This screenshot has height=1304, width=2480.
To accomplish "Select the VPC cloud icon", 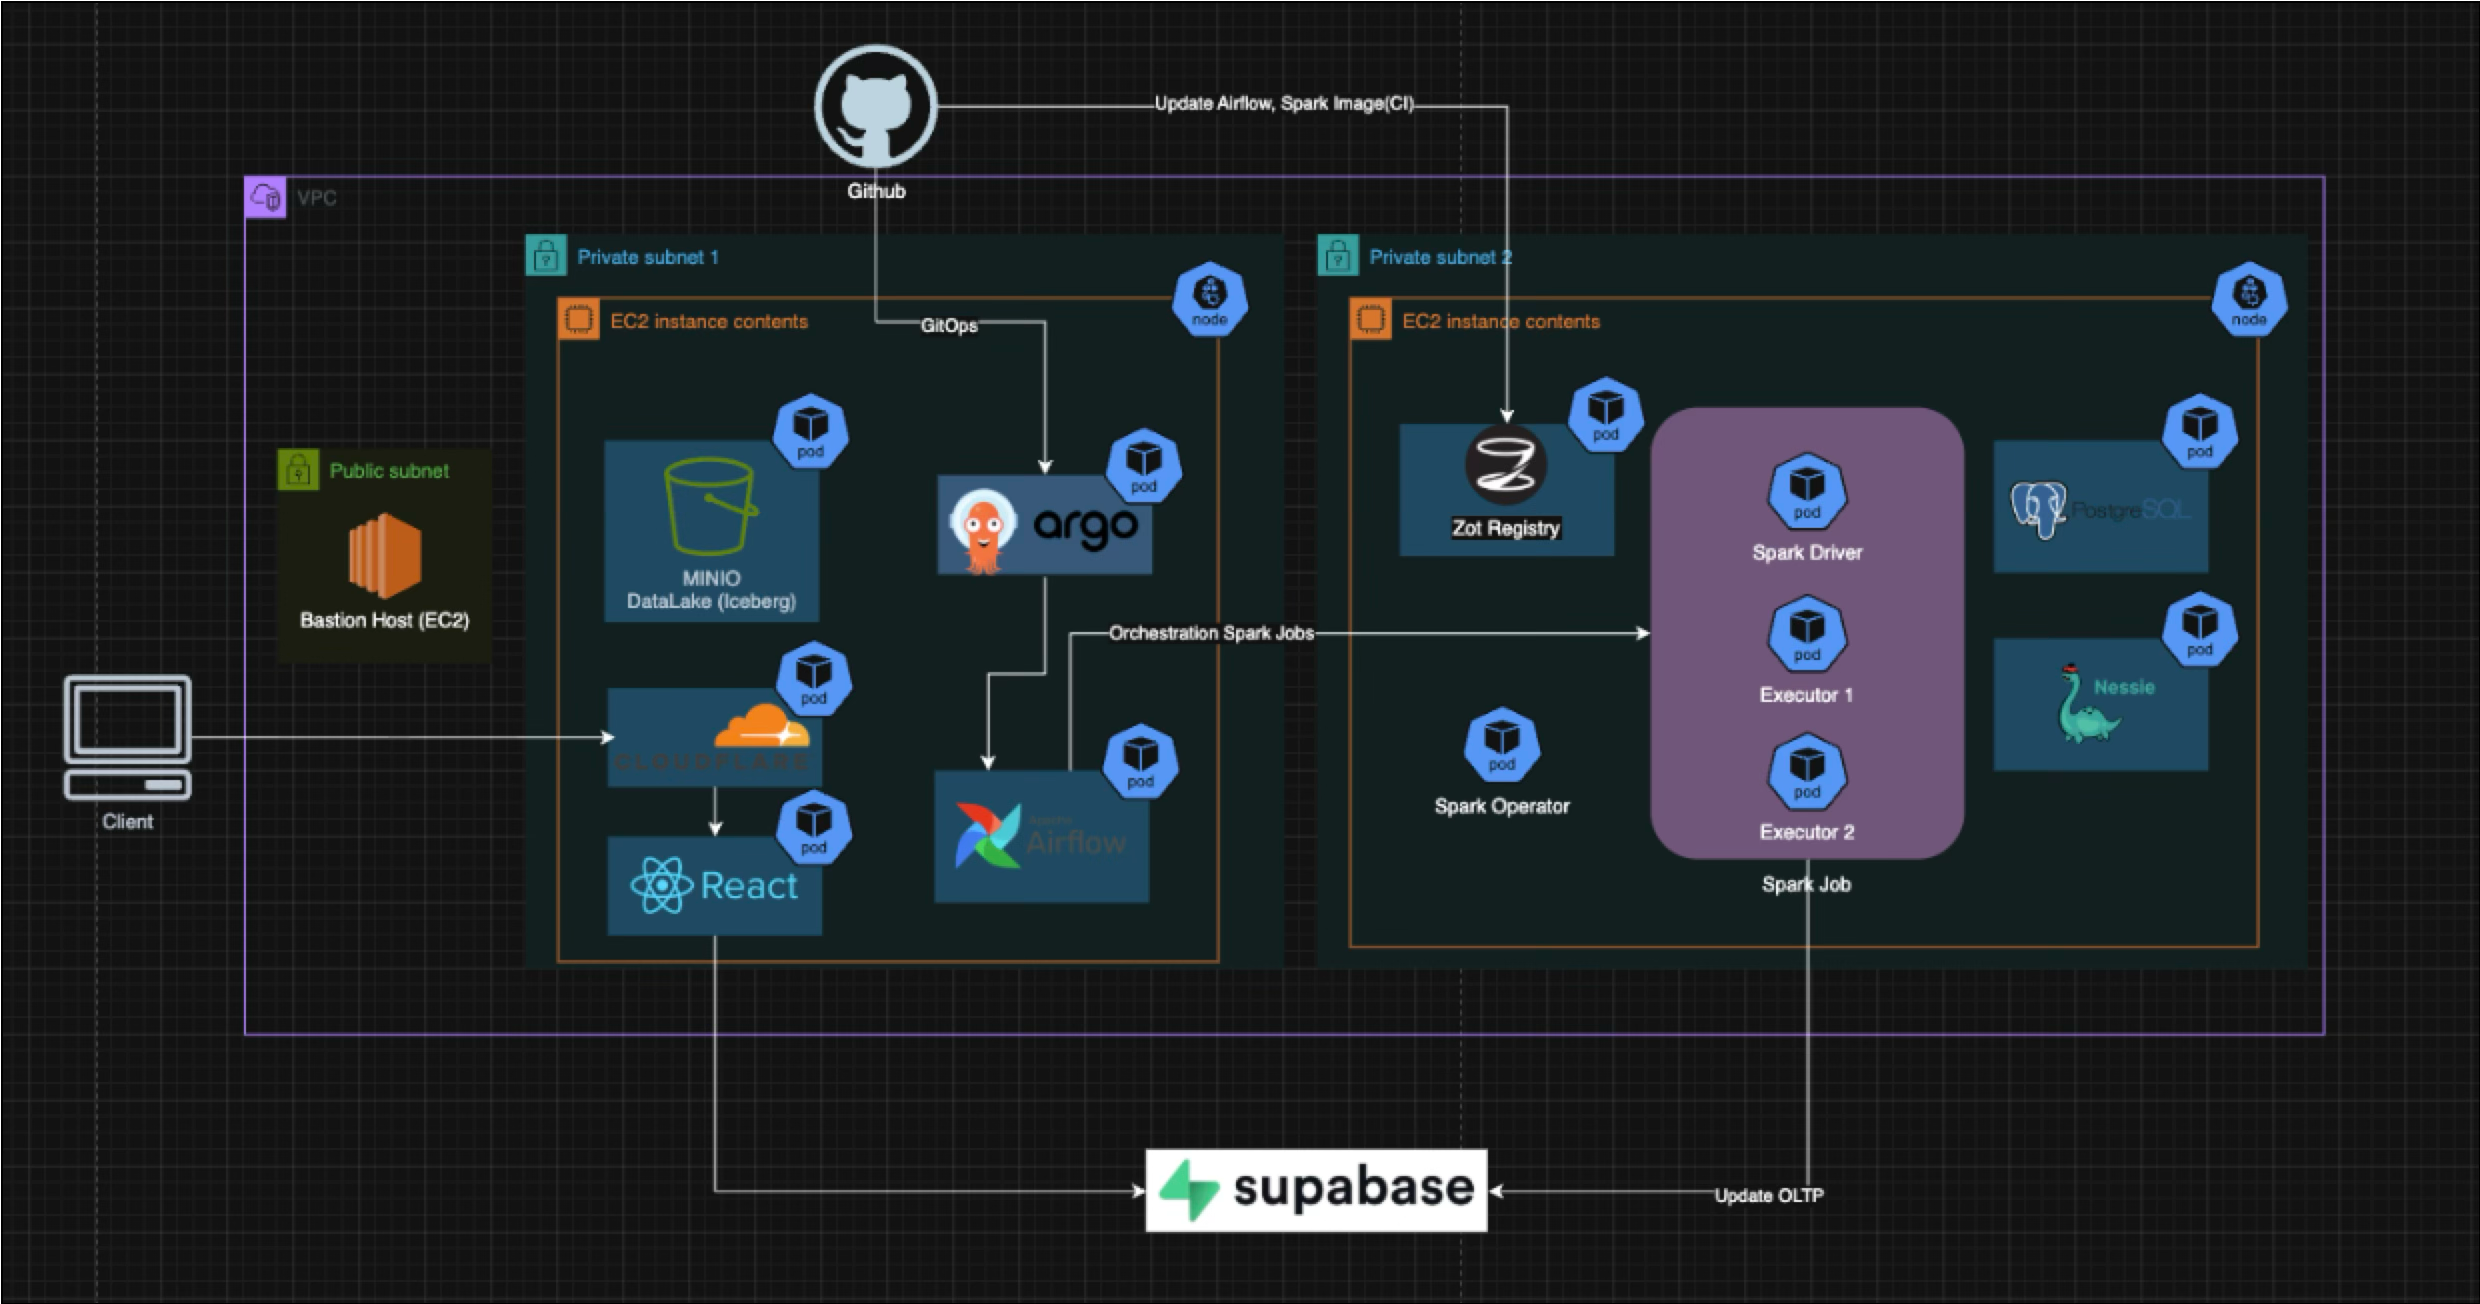I will pyautogui.click(x=266, y=197).
